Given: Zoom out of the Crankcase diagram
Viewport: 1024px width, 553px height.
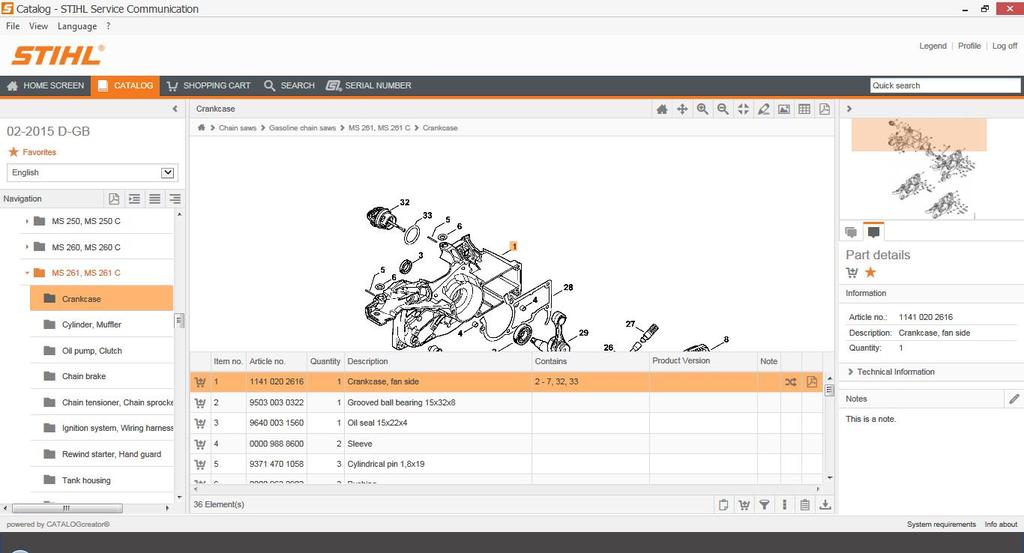Looking at the screenshot, I should click(x=723, y=109).
